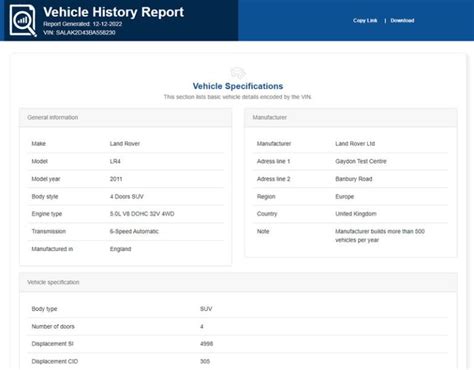The image size is (474, 370).
Task: Select the Gaydon Test Centre address value
Action: [361, 161]
